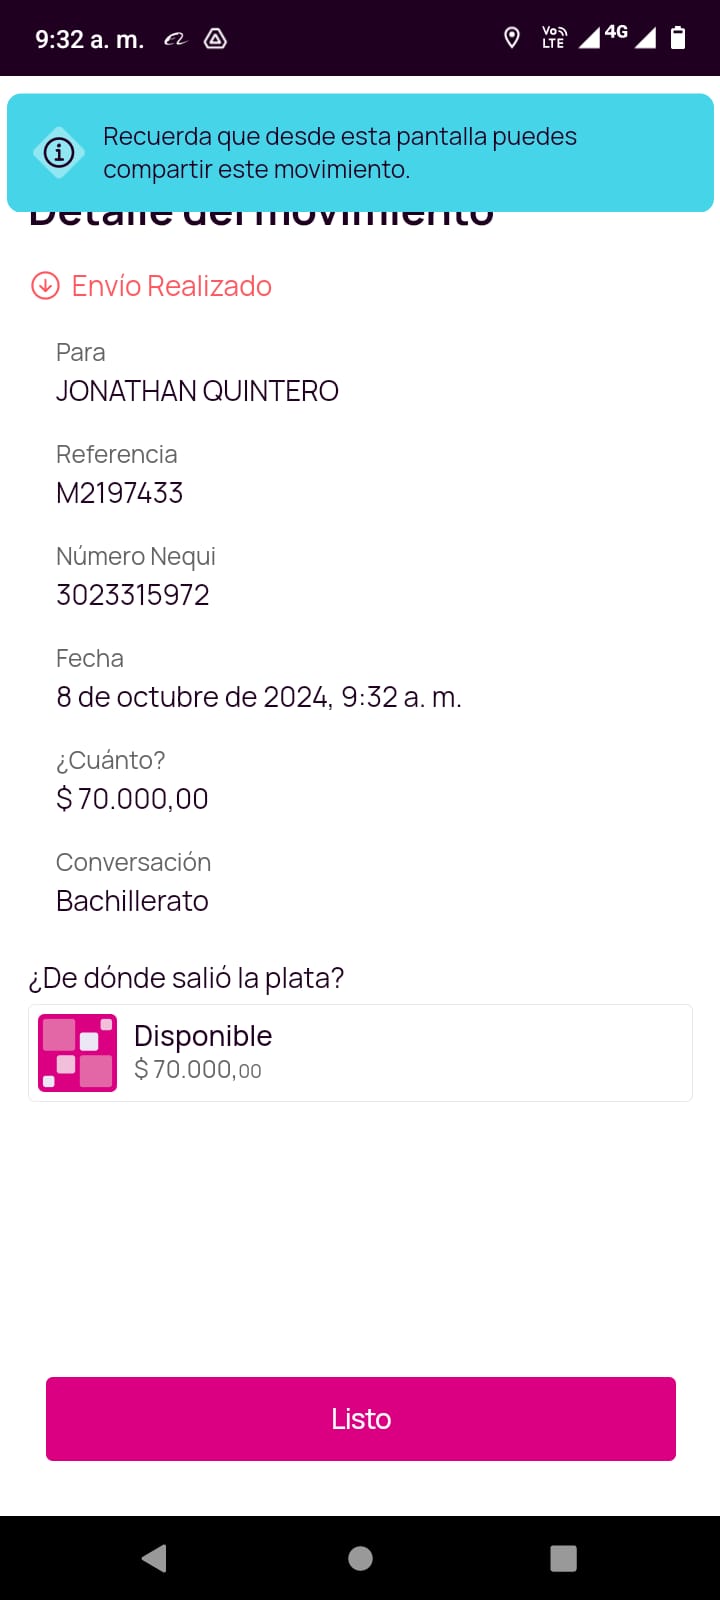
Task: Tap the VoLTE status icon
Action: (x=553, y=38)
